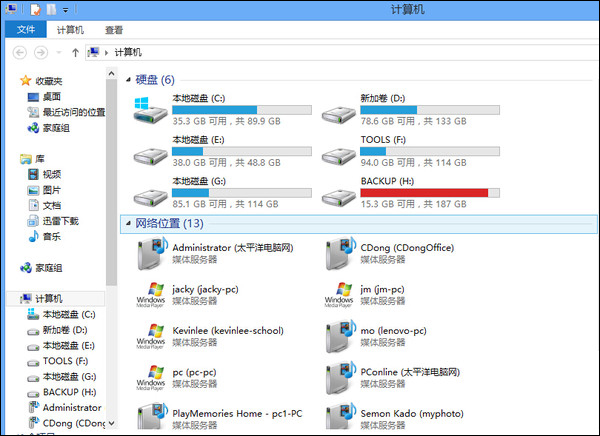The image size is (600, 436).
Task: Select the 新加卷 (D:) drive icon
Action: [x=339, y=114]
